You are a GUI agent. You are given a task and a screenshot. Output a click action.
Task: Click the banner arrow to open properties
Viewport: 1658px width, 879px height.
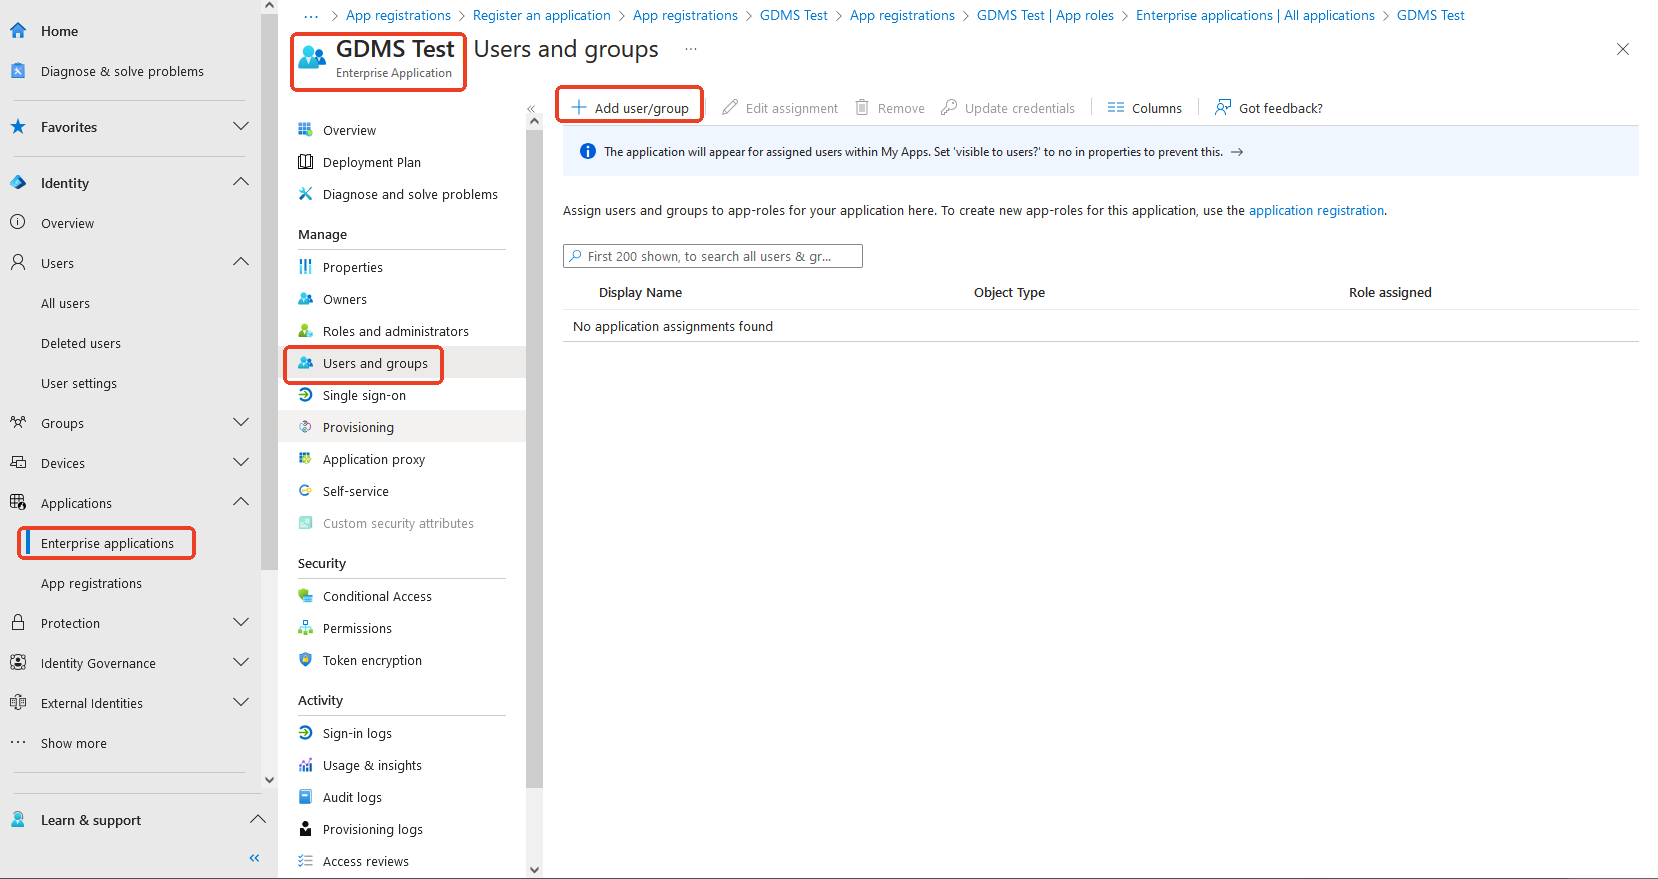pyautogui.click(x=1237, y=152)
